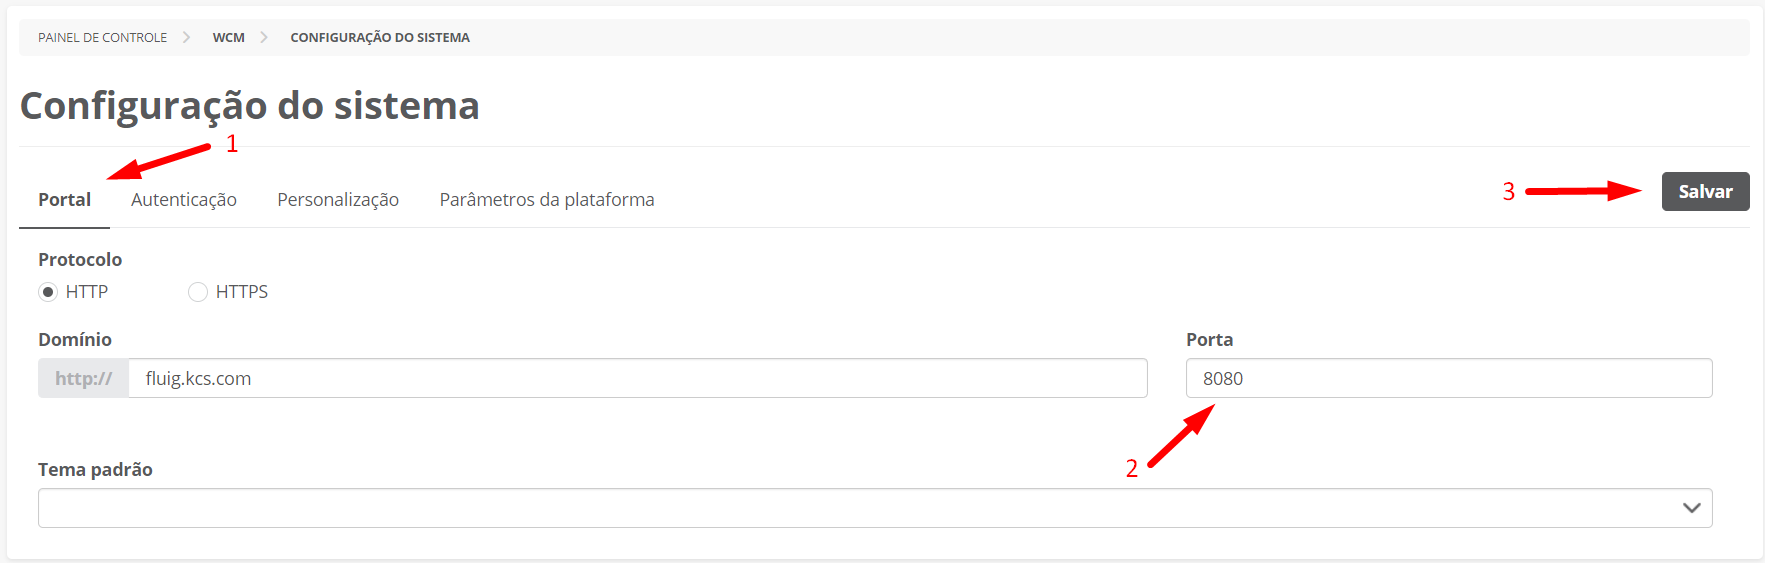Show the Parâmetros da plataforma tab
This screenshot has height=563, width=1765.
[547, 200]
